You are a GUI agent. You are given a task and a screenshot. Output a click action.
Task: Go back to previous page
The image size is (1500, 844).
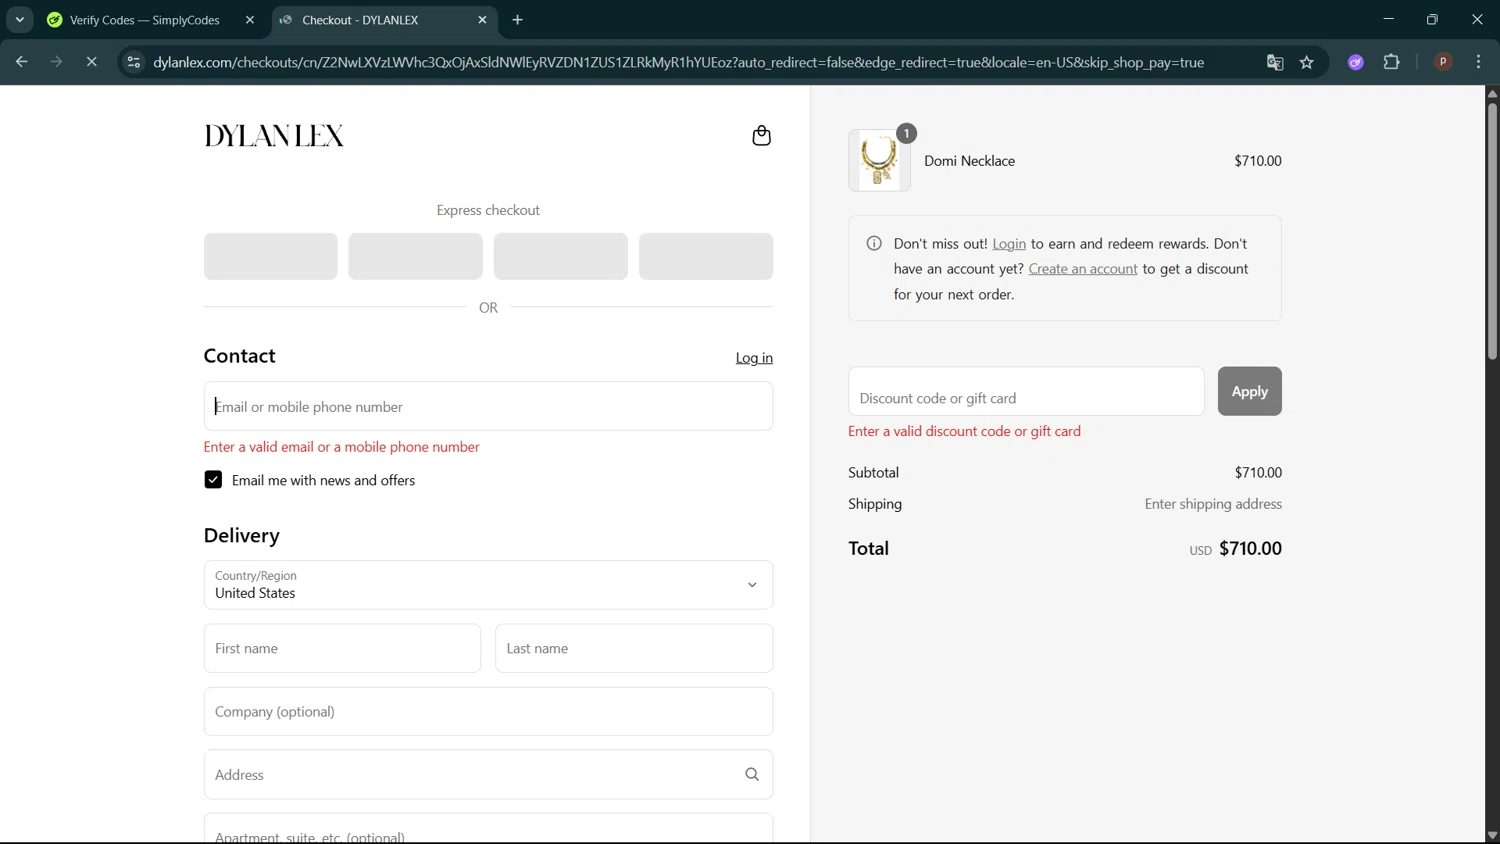click(21, 62)
